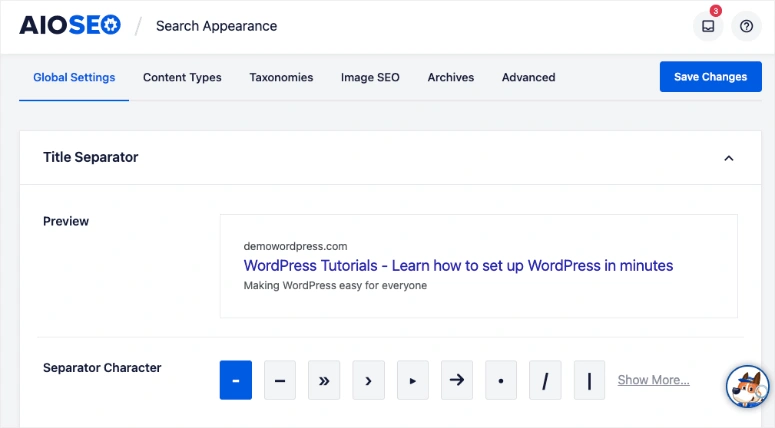The width and height of the screenshot is (775, 428).
Task: Open the mascot chat helper icon
Action: [x=748, y=385]
